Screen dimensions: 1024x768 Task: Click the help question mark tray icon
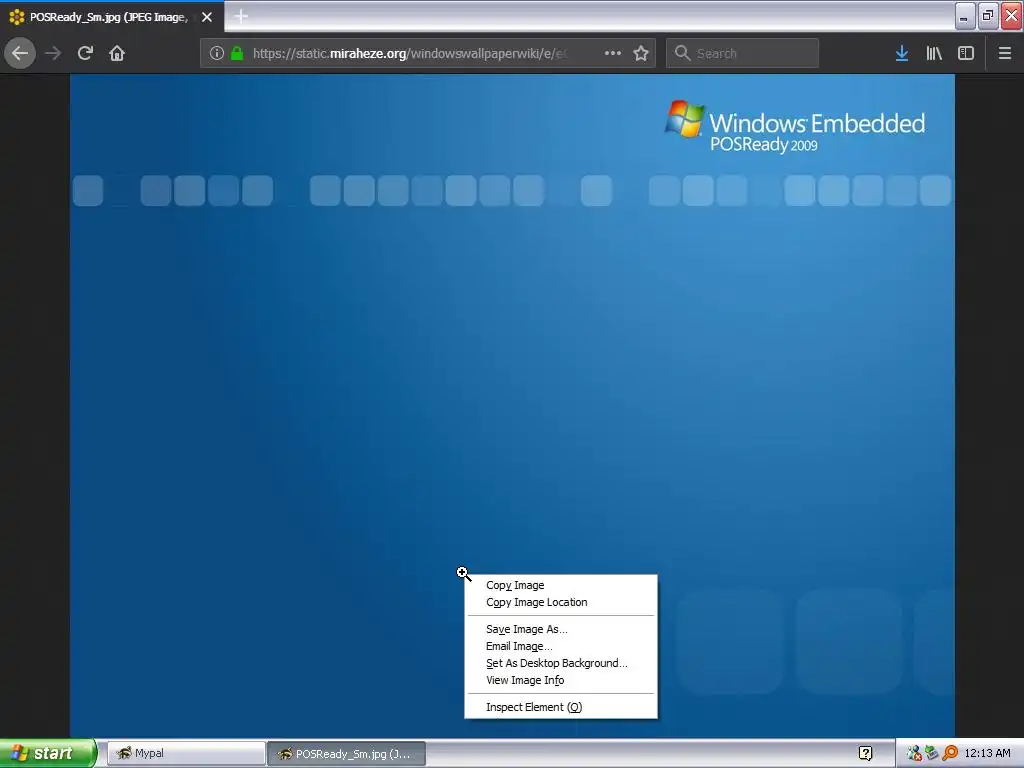(866, 754)
